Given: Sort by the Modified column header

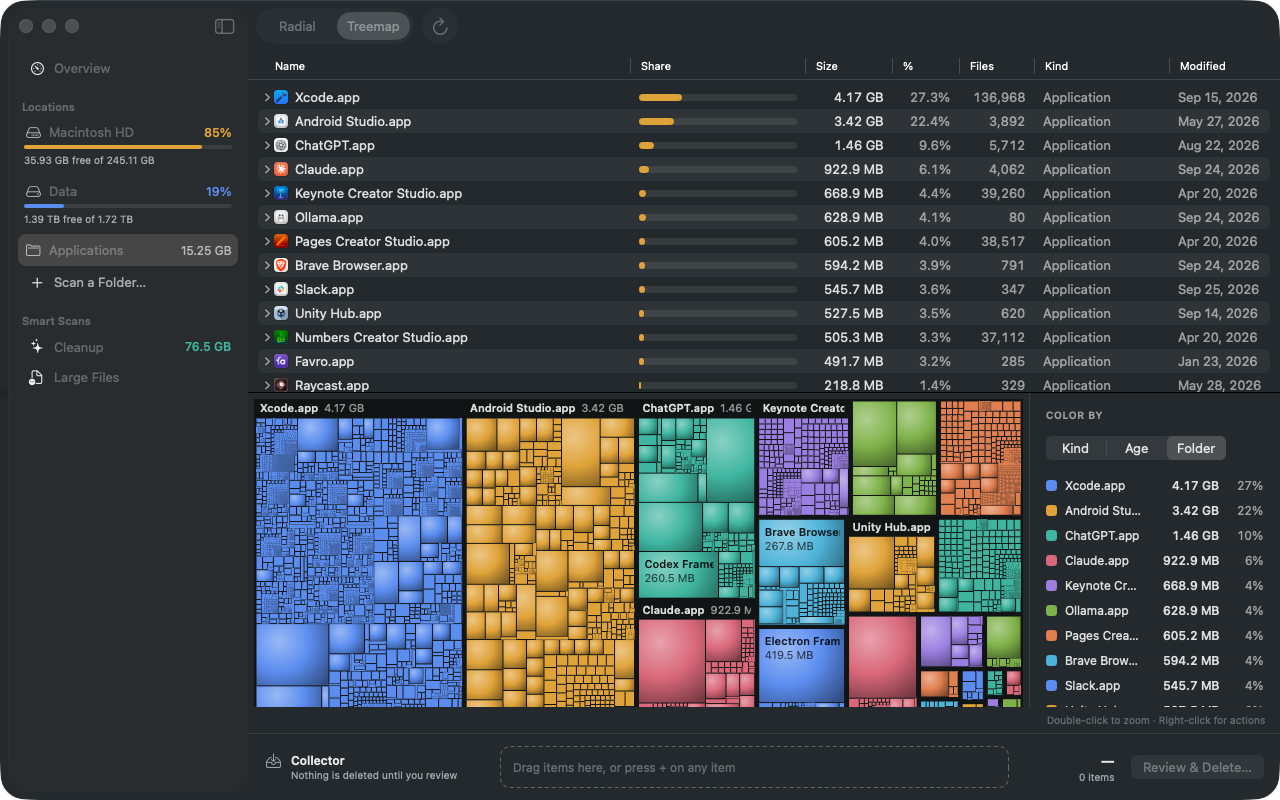Looking at the screenshot, I should coord(1202,66).
